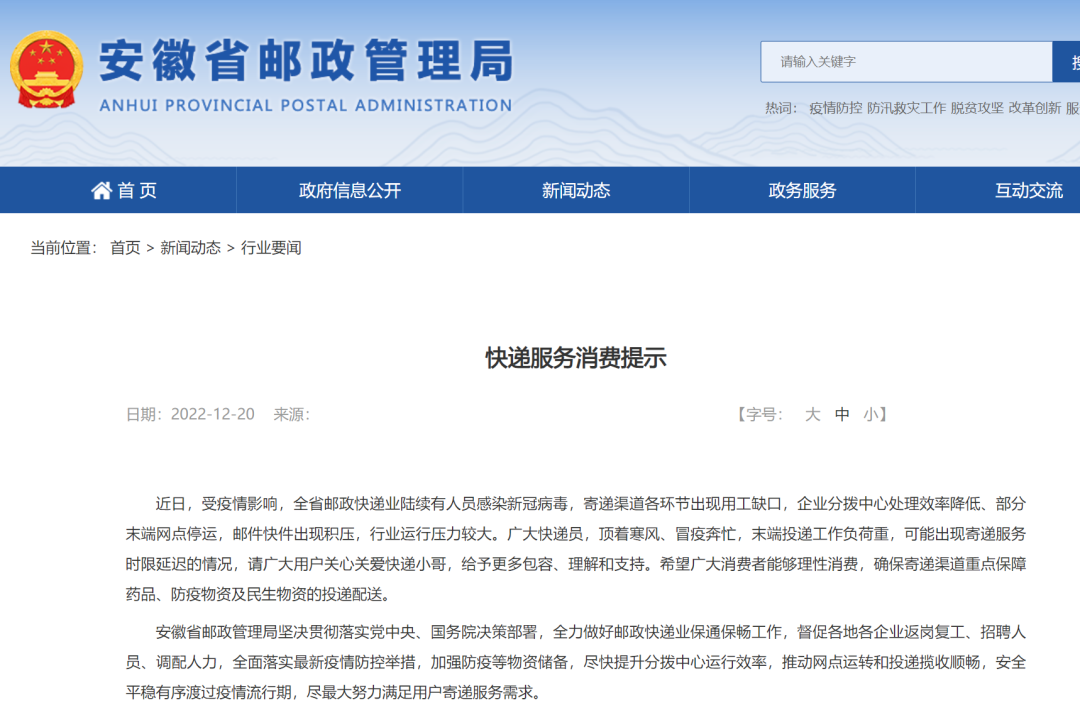Select the 脱贫攻坚 hot keyword
This screenshot has width=1080, height=715.
click(976, 108)
